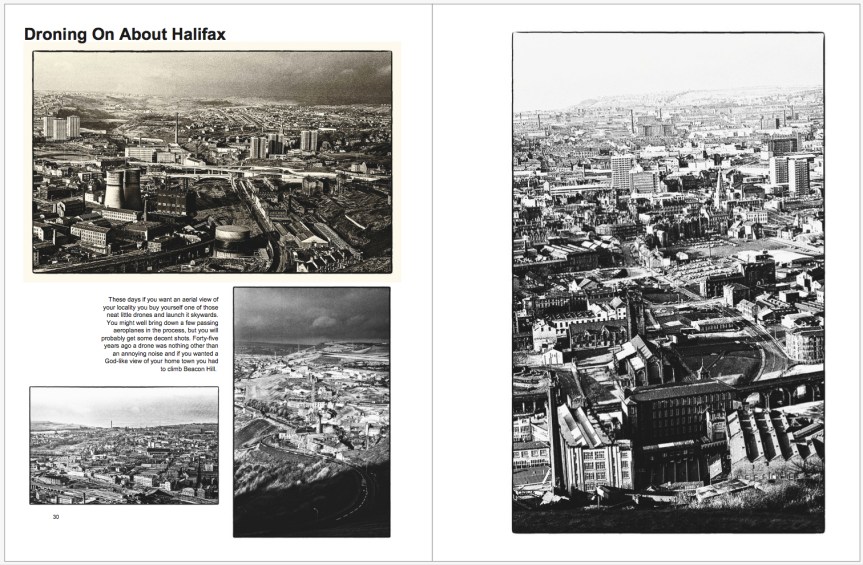Select the small panoramic photo above page number
This screenshot has width=863, height=565.
point(124,445)
